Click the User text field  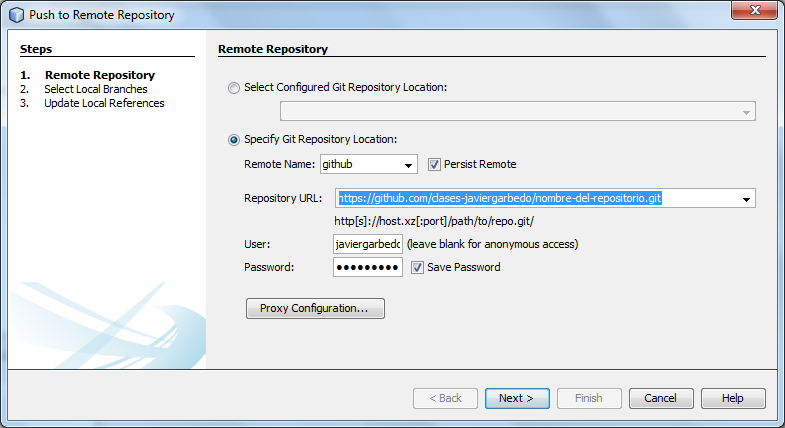[x=368, y=244]
